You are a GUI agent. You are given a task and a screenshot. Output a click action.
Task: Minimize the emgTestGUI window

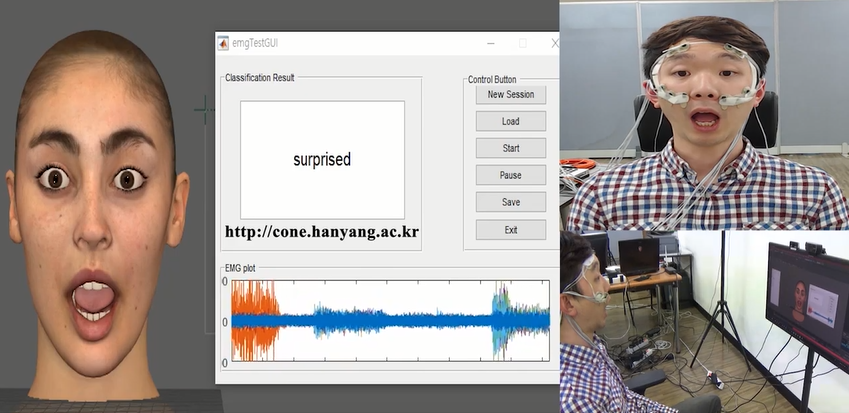point(490,44)
